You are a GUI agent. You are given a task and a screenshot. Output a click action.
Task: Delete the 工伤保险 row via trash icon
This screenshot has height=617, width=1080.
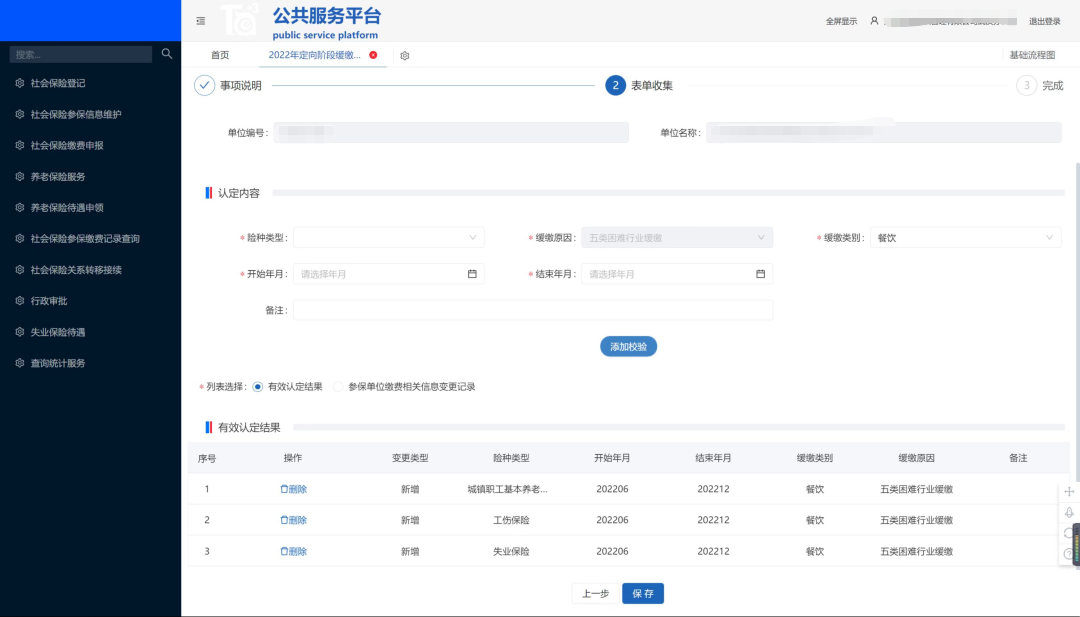click(x=293, y=519)
